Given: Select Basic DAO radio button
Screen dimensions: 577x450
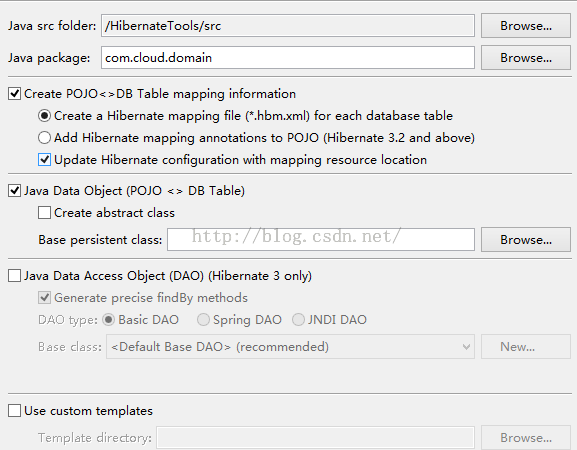Looking at the screenshot, I should click(109, 320).
